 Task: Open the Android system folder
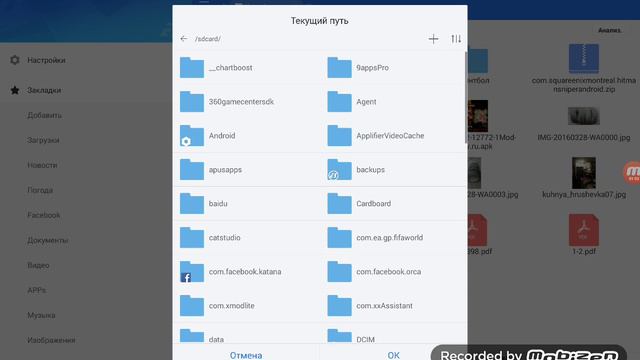[247, 136]
